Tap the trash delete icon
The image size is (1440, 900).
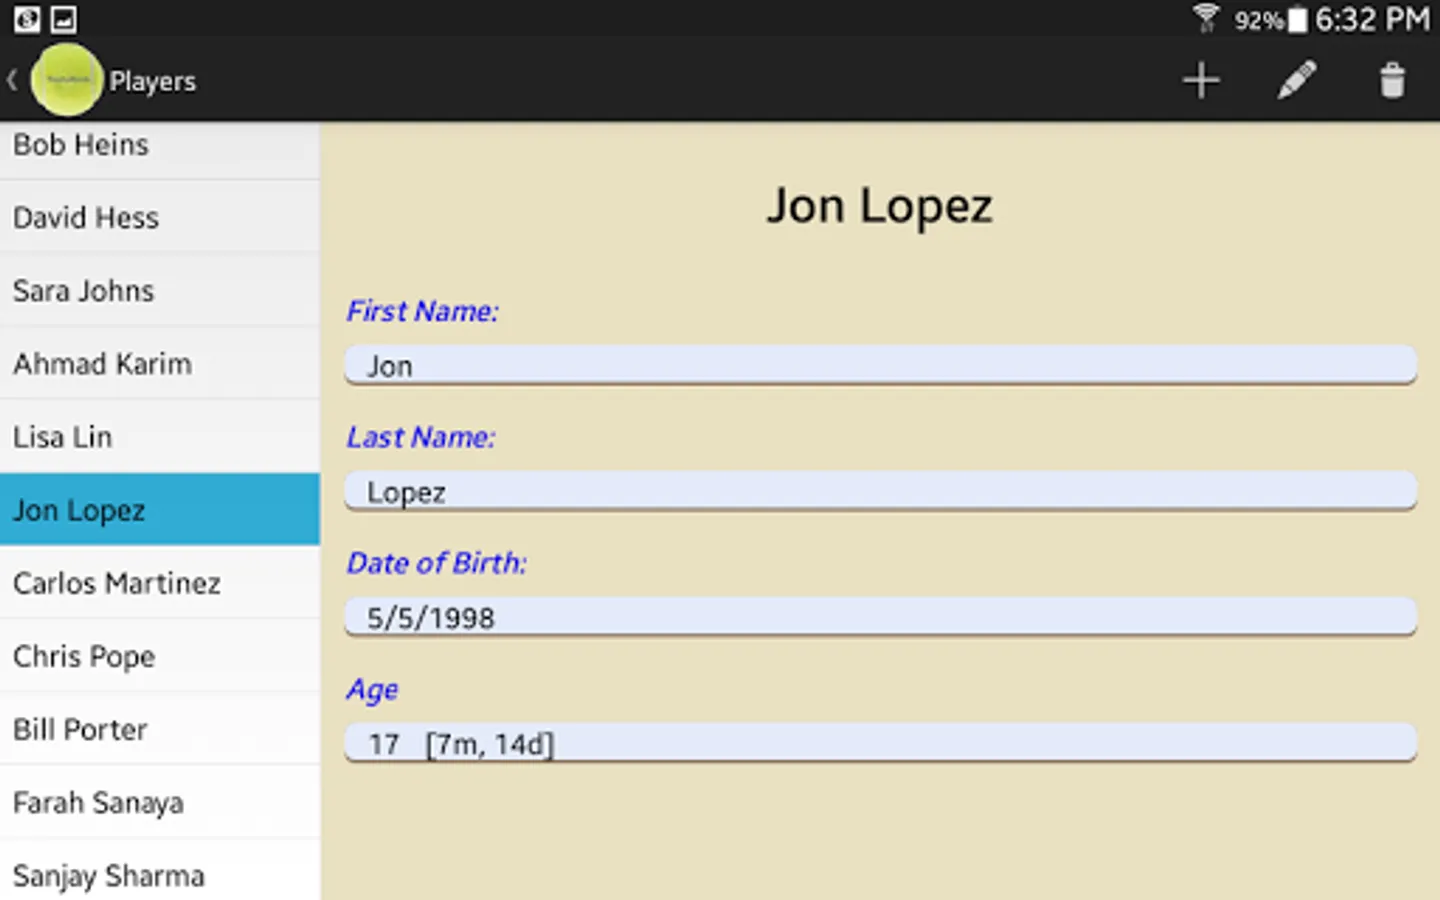(x=1392, y=81)
